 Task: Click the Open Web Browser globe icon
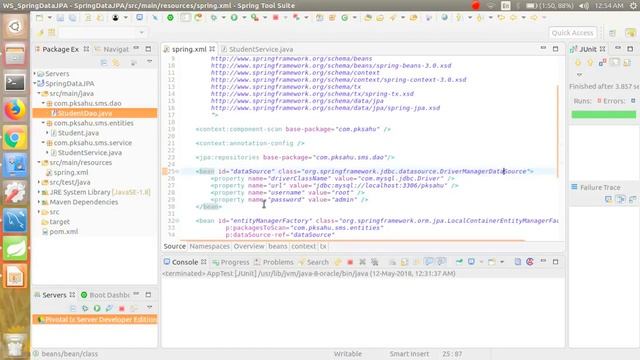pyautogui.click(x=444, y=18)
